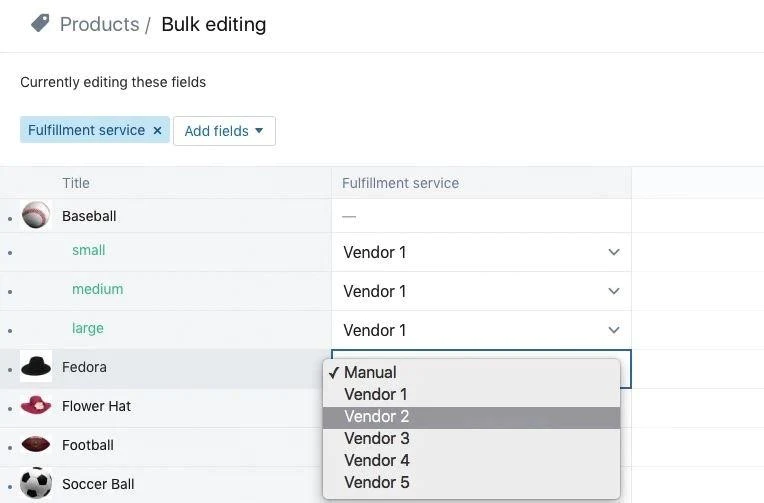Screen dimensions: 764x503
Task: Click the Baseball product thumbnail
Action: [36, 215]
